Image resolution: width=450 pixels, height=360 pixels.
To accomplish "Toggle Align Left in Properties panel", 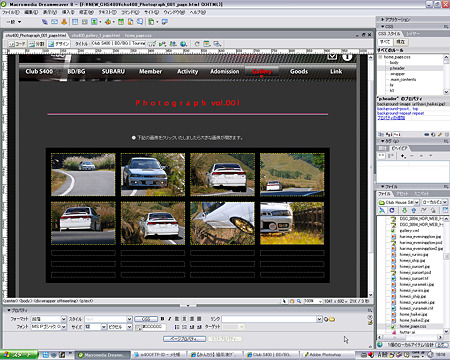I will tap(177, 319).
